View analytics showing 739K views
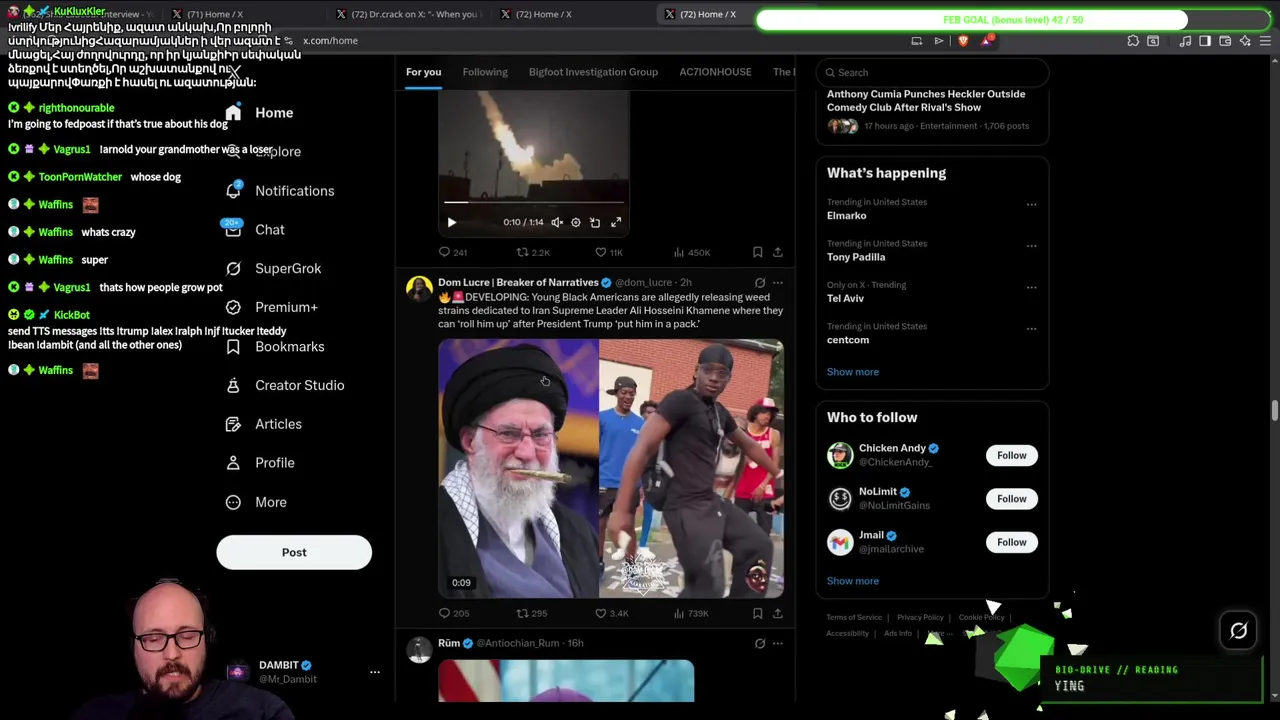Image resolution: width=1280 pixels, height=720 pixels. pyautogui.click(x=692, y=613)
